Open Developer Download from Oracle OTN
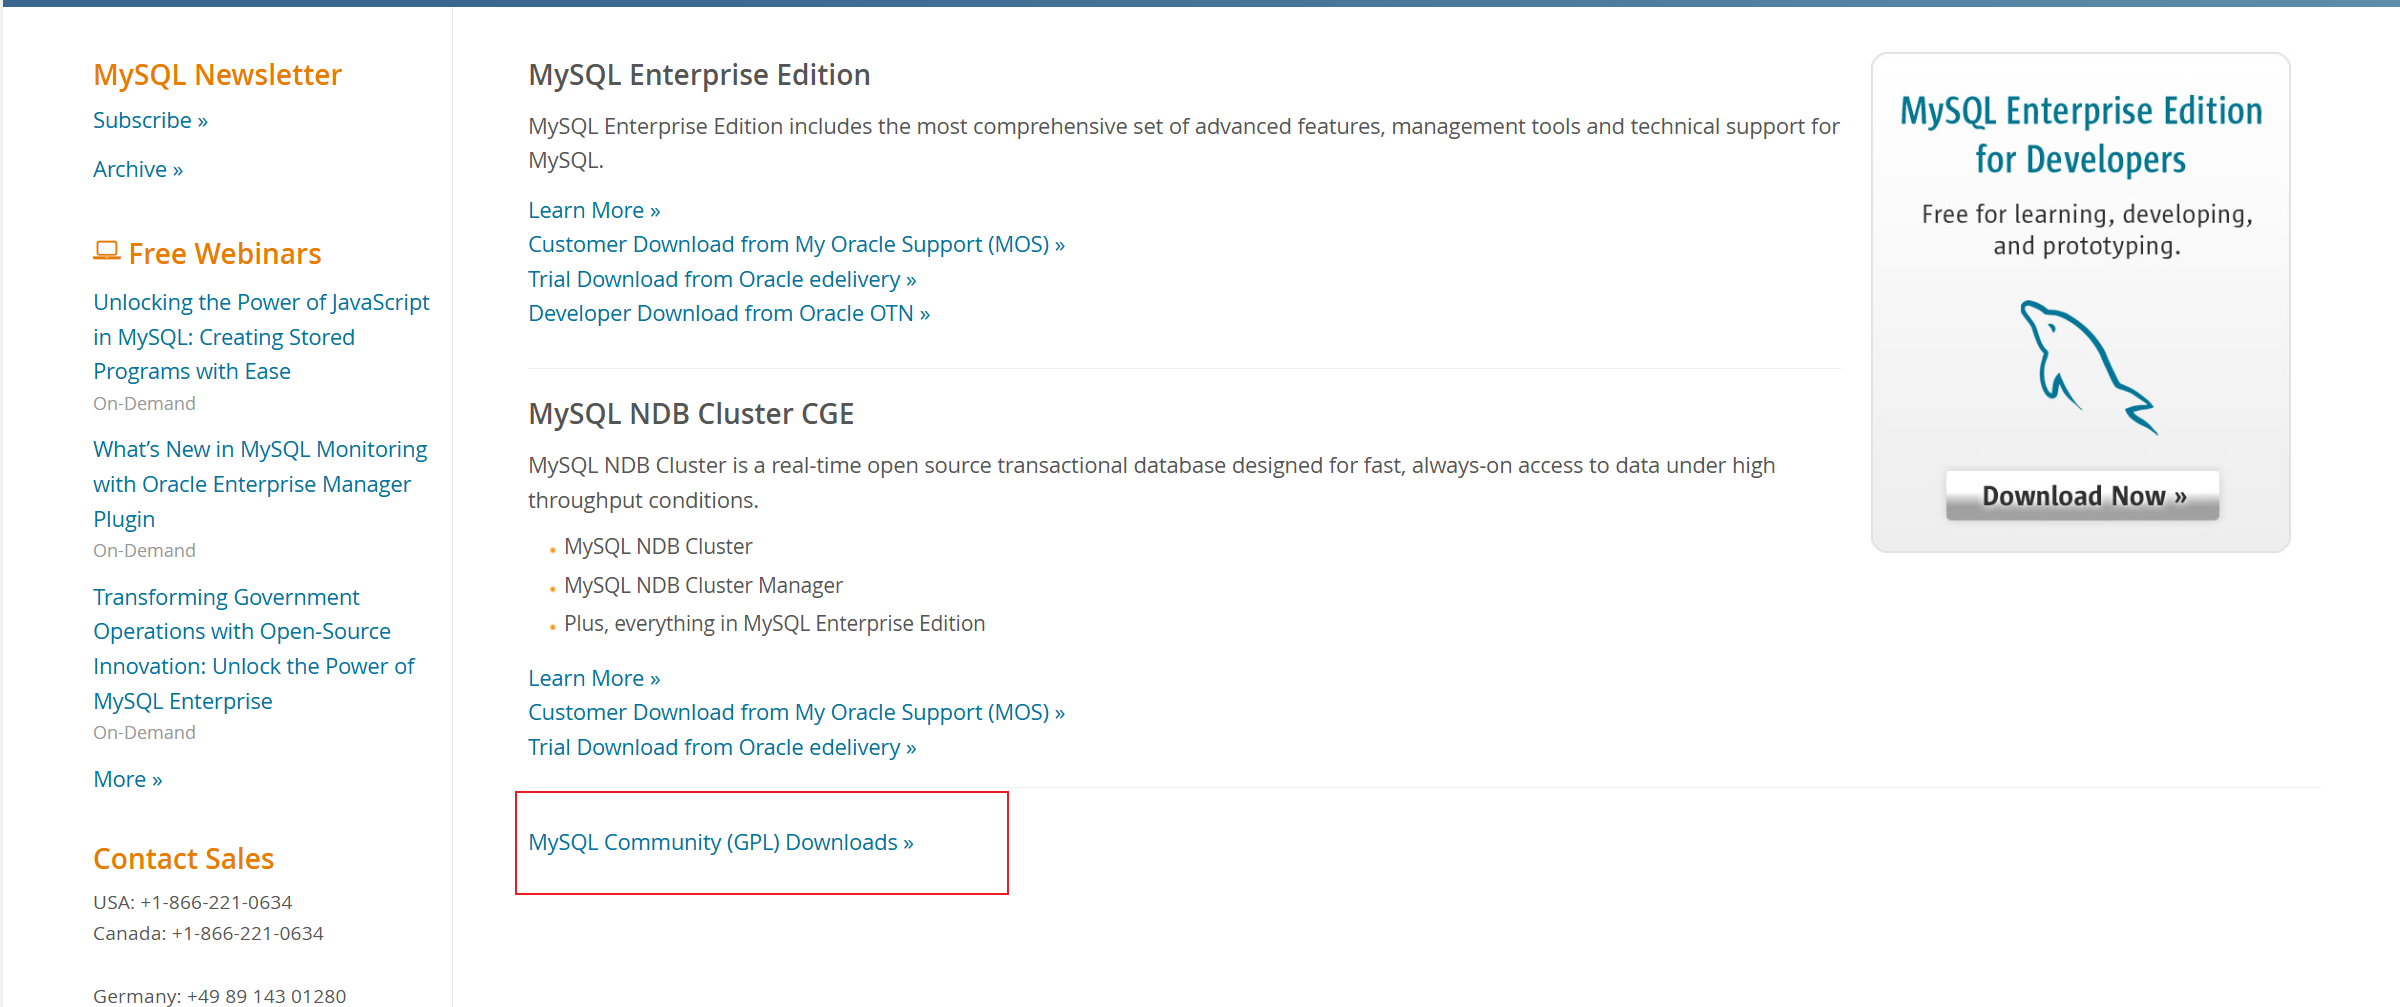 (x=729, y=314)
